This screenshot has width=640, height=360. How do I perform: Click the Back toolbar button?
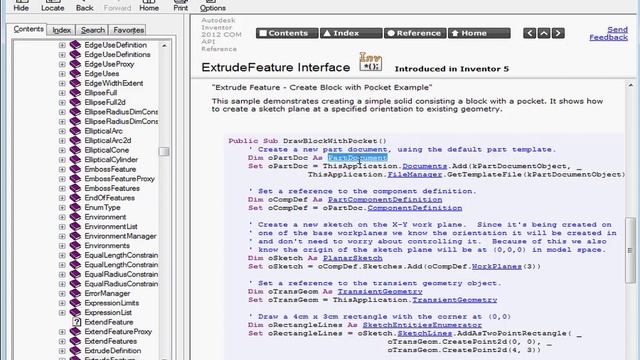[x=84, y=6]
